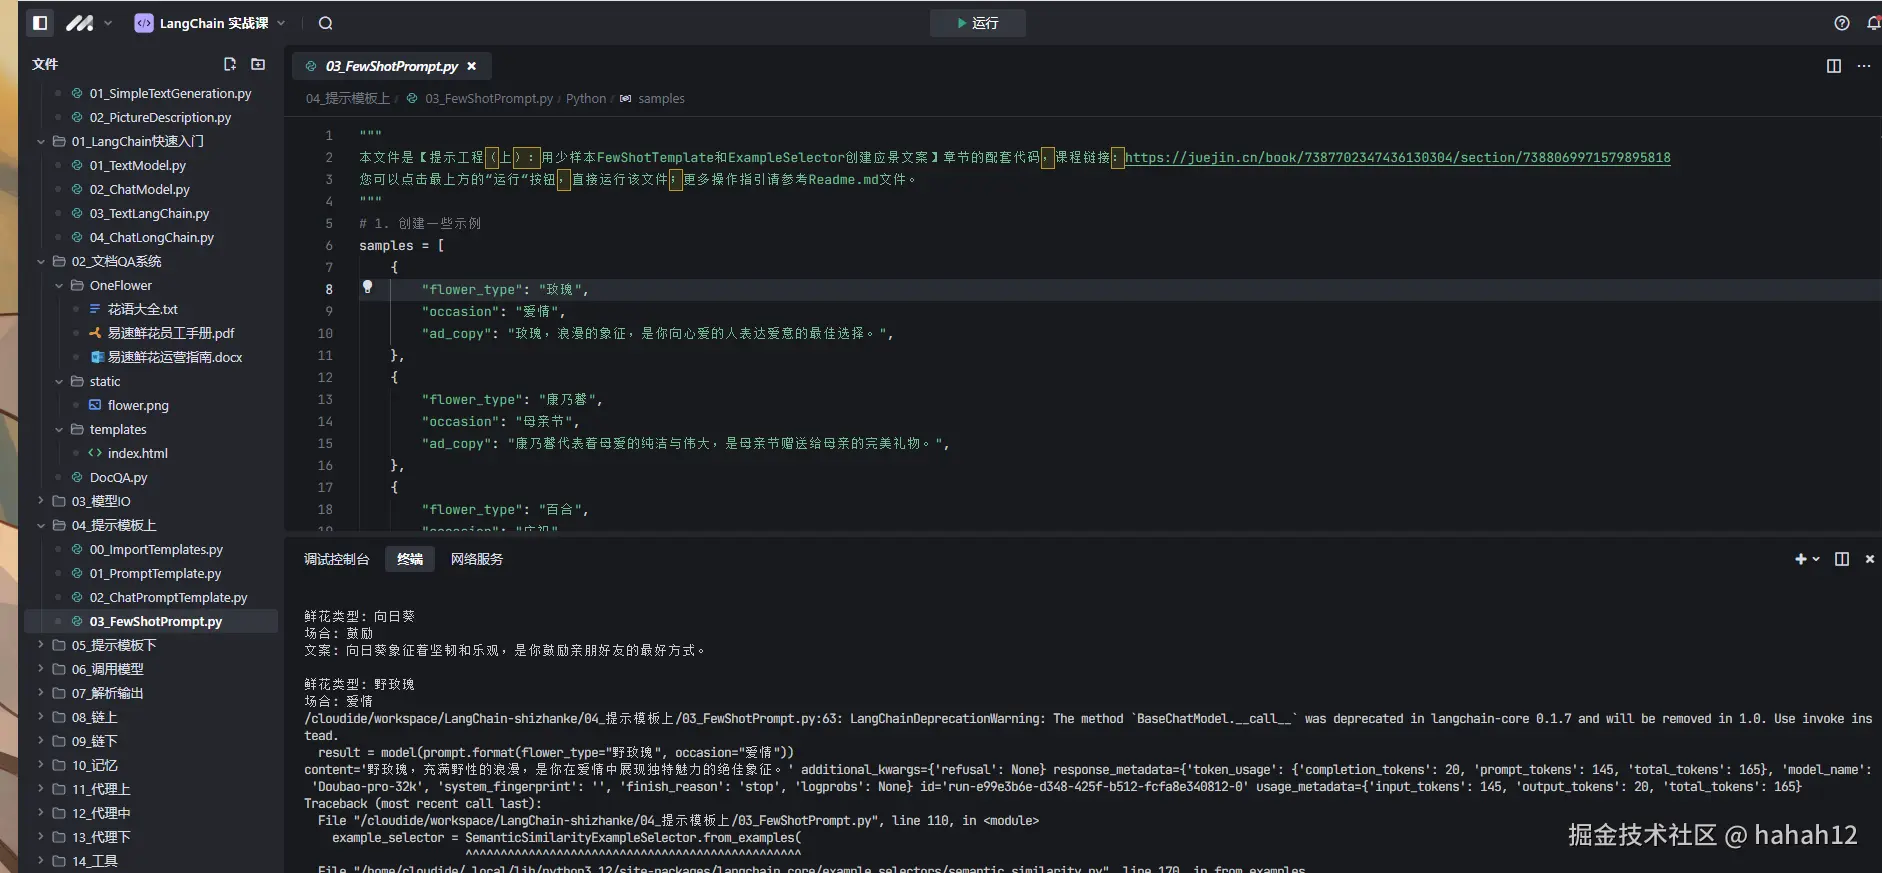Split the editor view
Screen dimensions: 1882x873
pos(1834,66)
